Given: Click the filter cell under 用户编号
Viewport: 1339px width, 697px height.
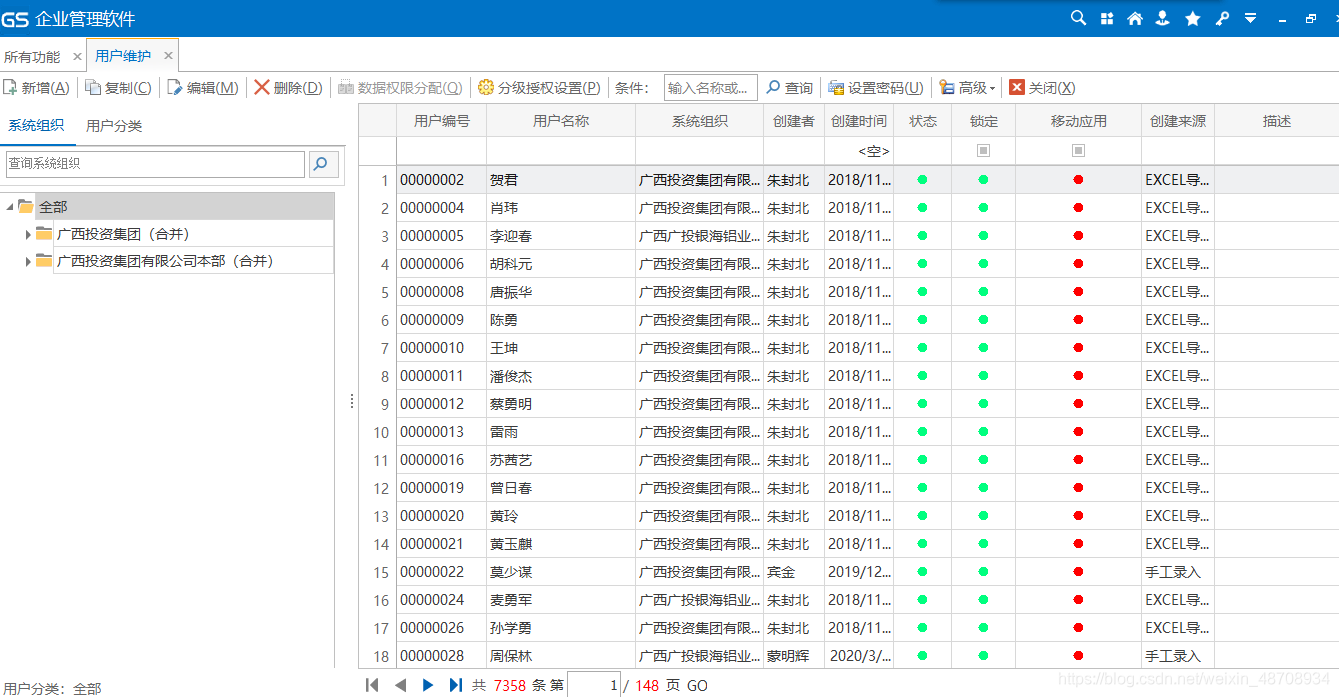Looking at the screenshot, I should tap(441, 151).
